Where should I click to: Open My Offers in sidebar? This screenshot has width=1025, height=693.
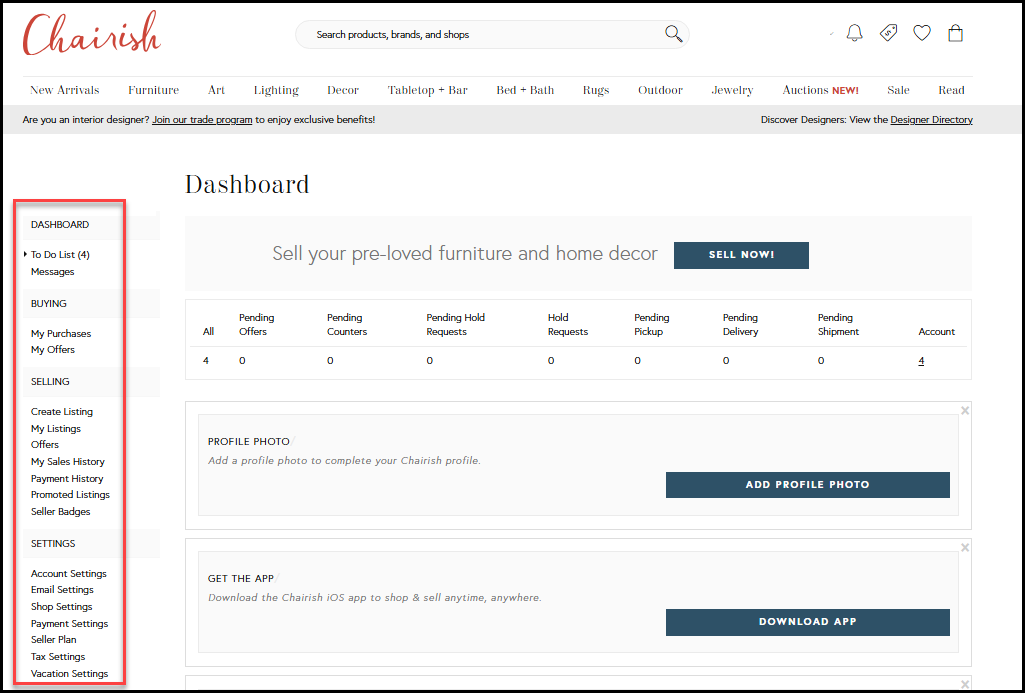pyautogui.click(x=52, y=350)
